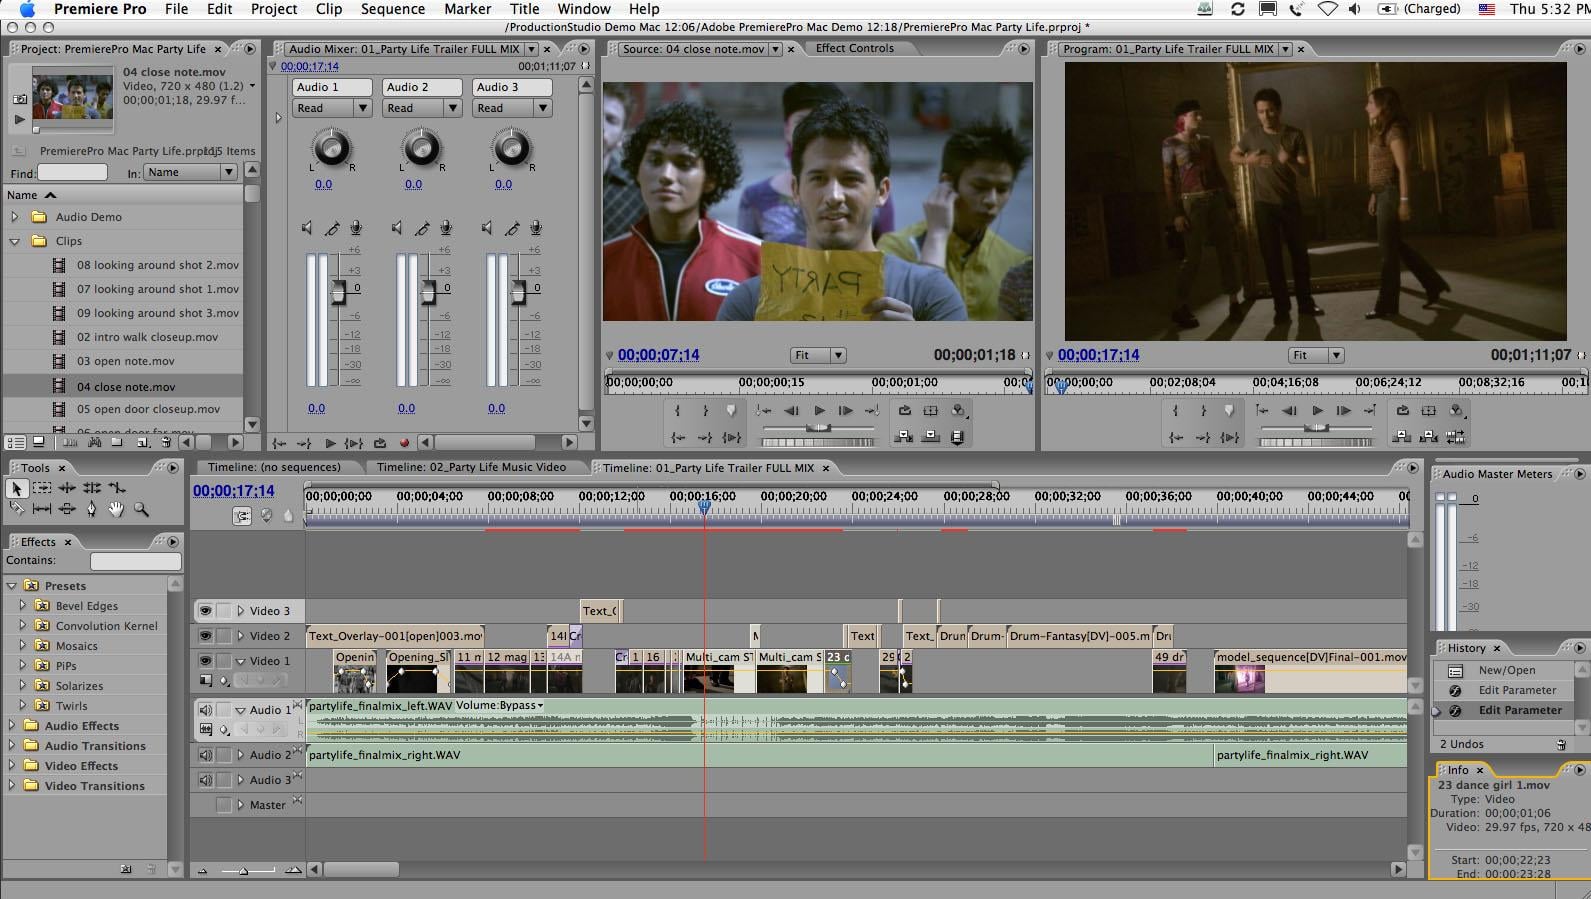Open Source monitor Fit zoom dropdown
Viewport: 1591px width, 899px height.
click(x=818, y=355)
